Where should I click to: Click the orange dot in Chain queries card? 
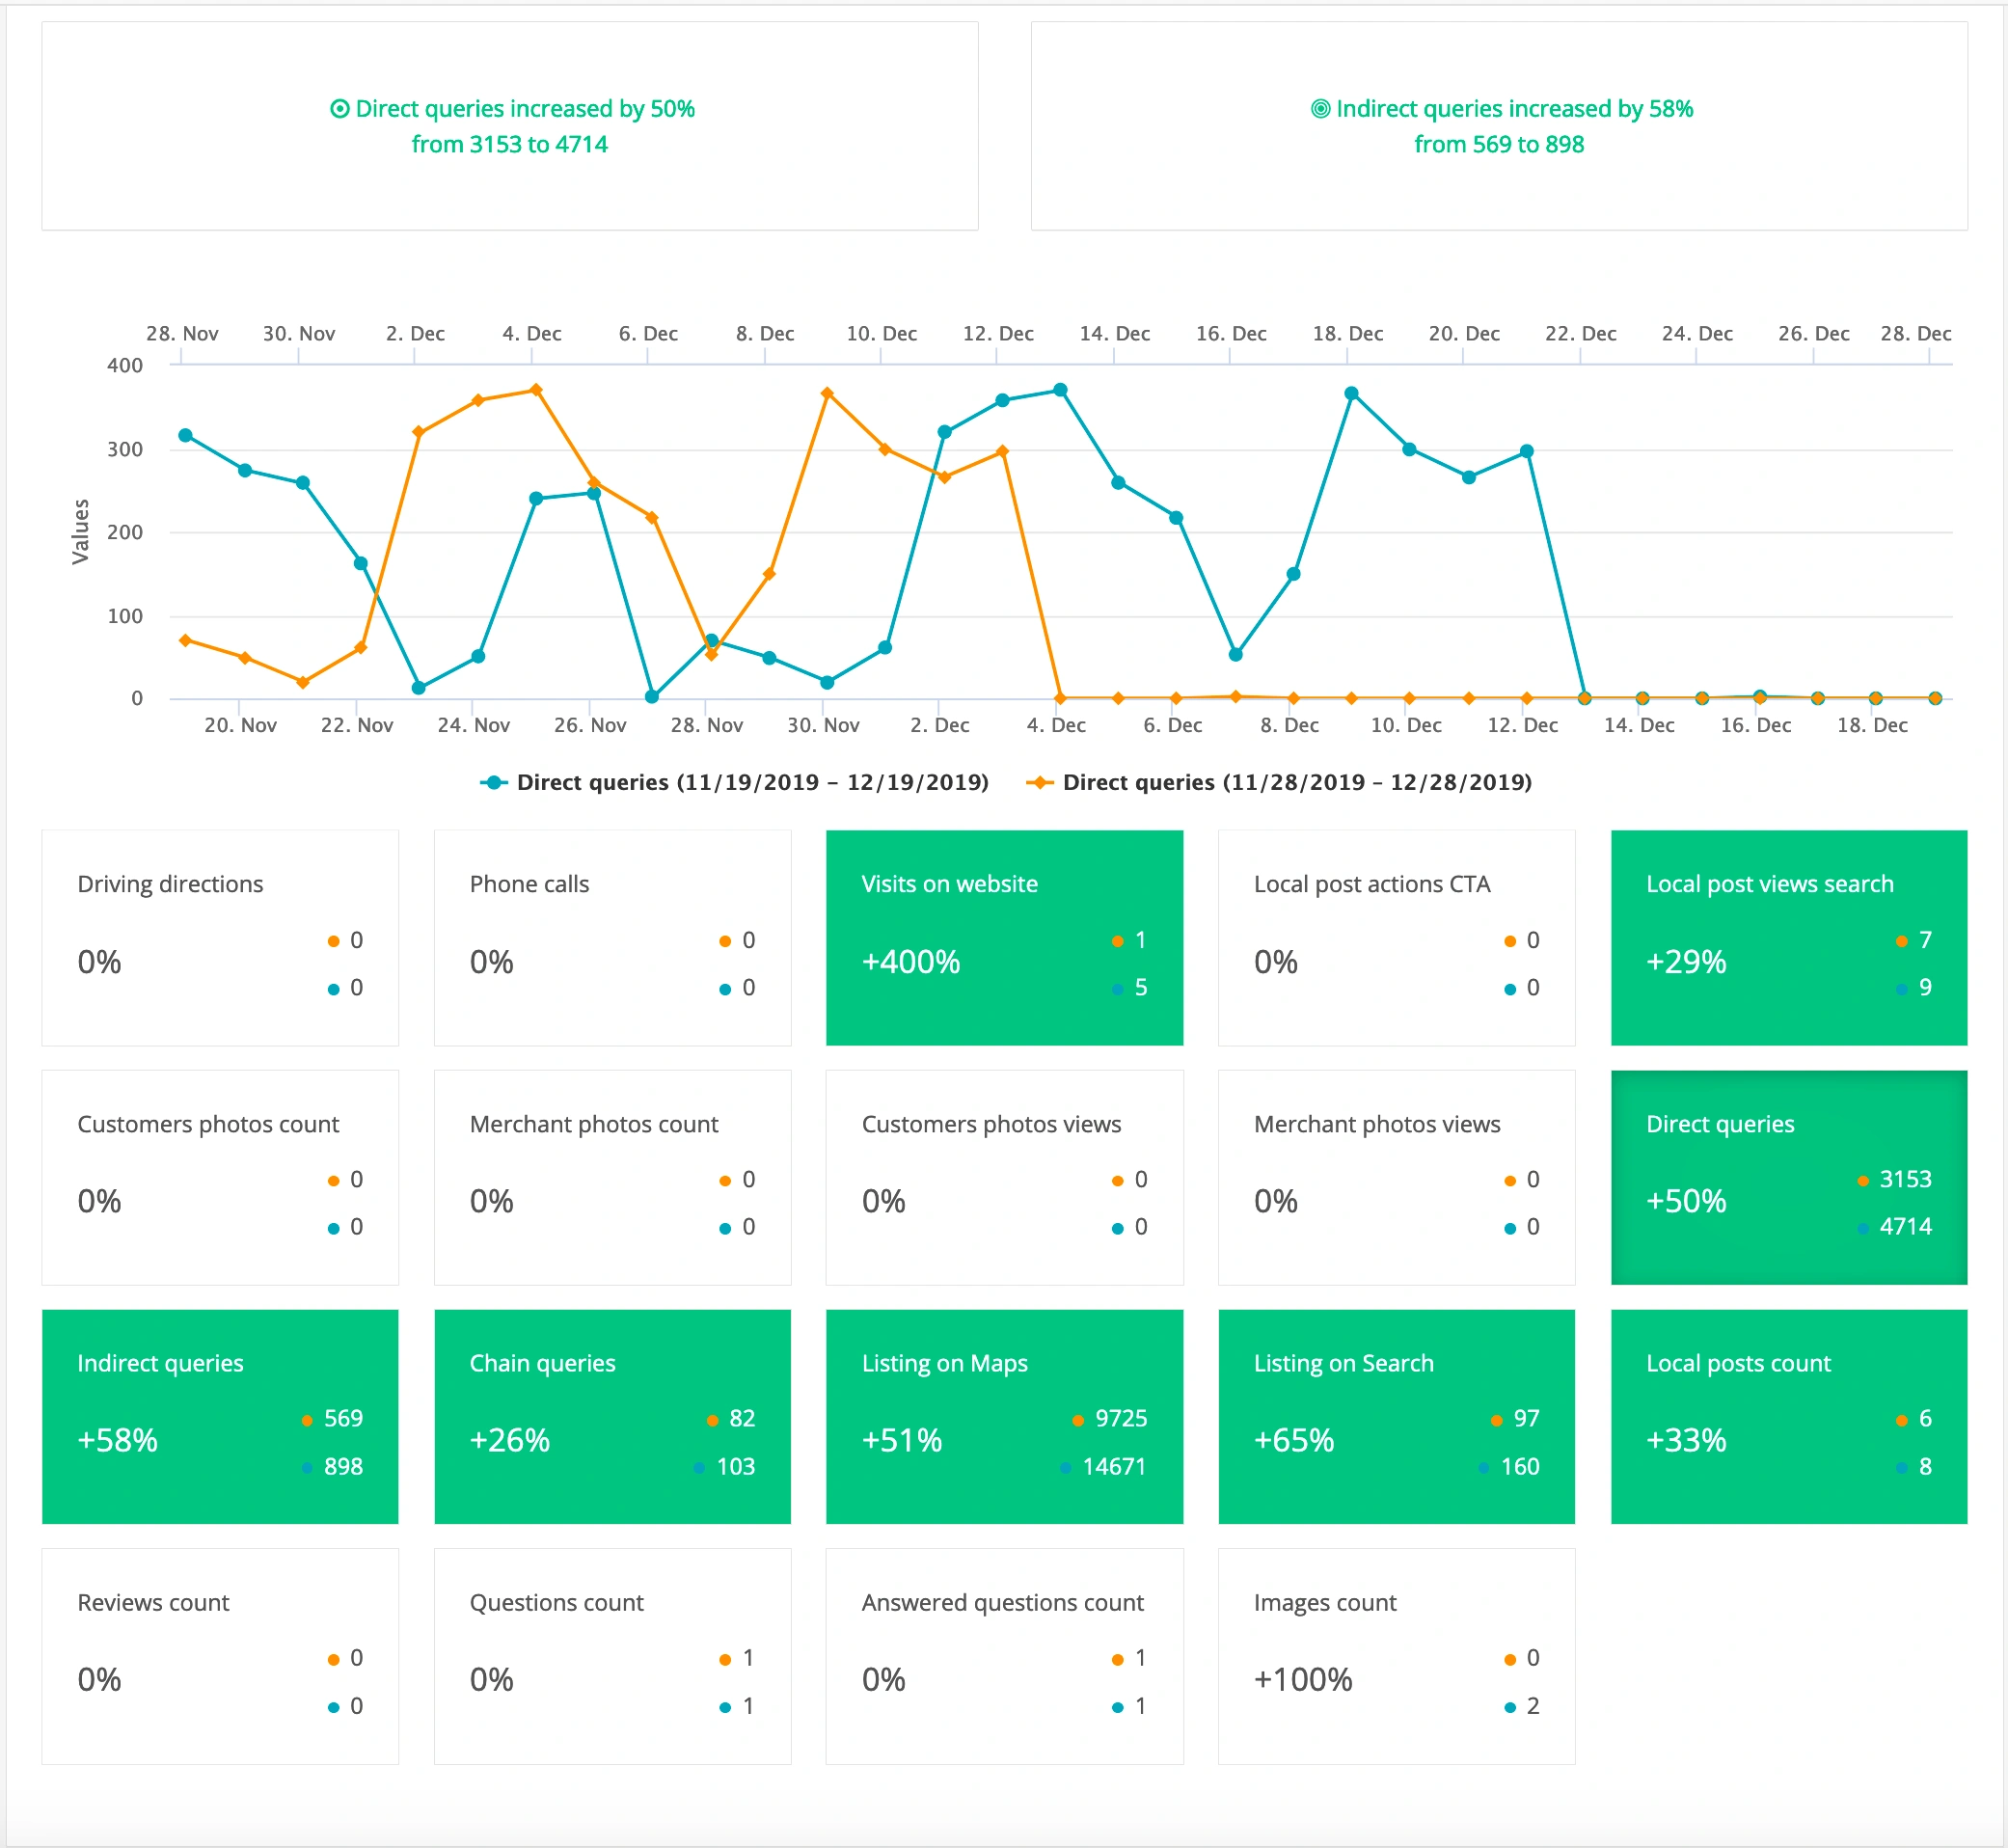(x=712, y=1418)
